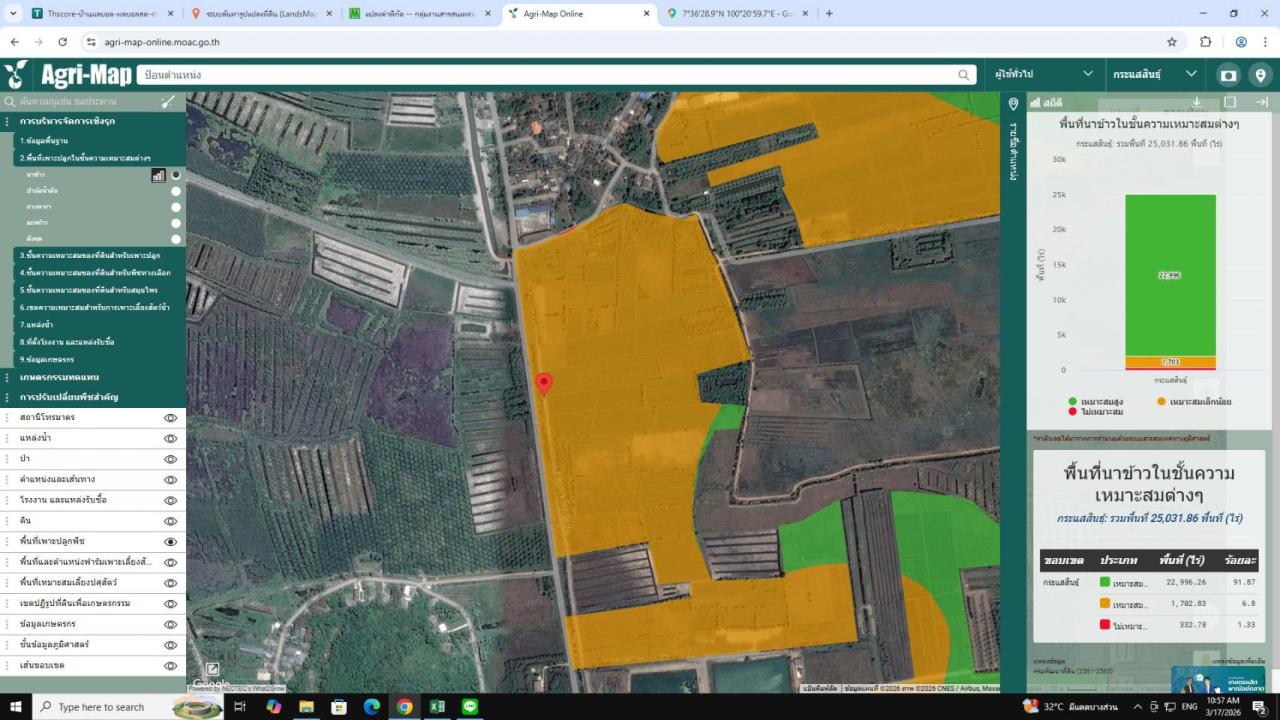Toggle visibility of ป่า layer
Screen dimensions: 1280x720
coord(170,459)
